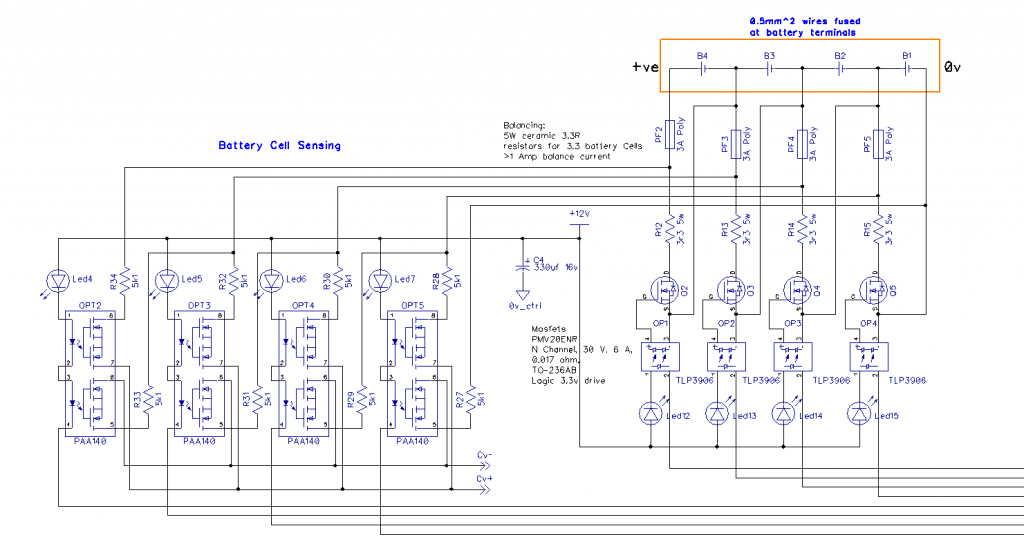
Task: Select the Q5 MOSFET symbol
Action: coord(876,291)
